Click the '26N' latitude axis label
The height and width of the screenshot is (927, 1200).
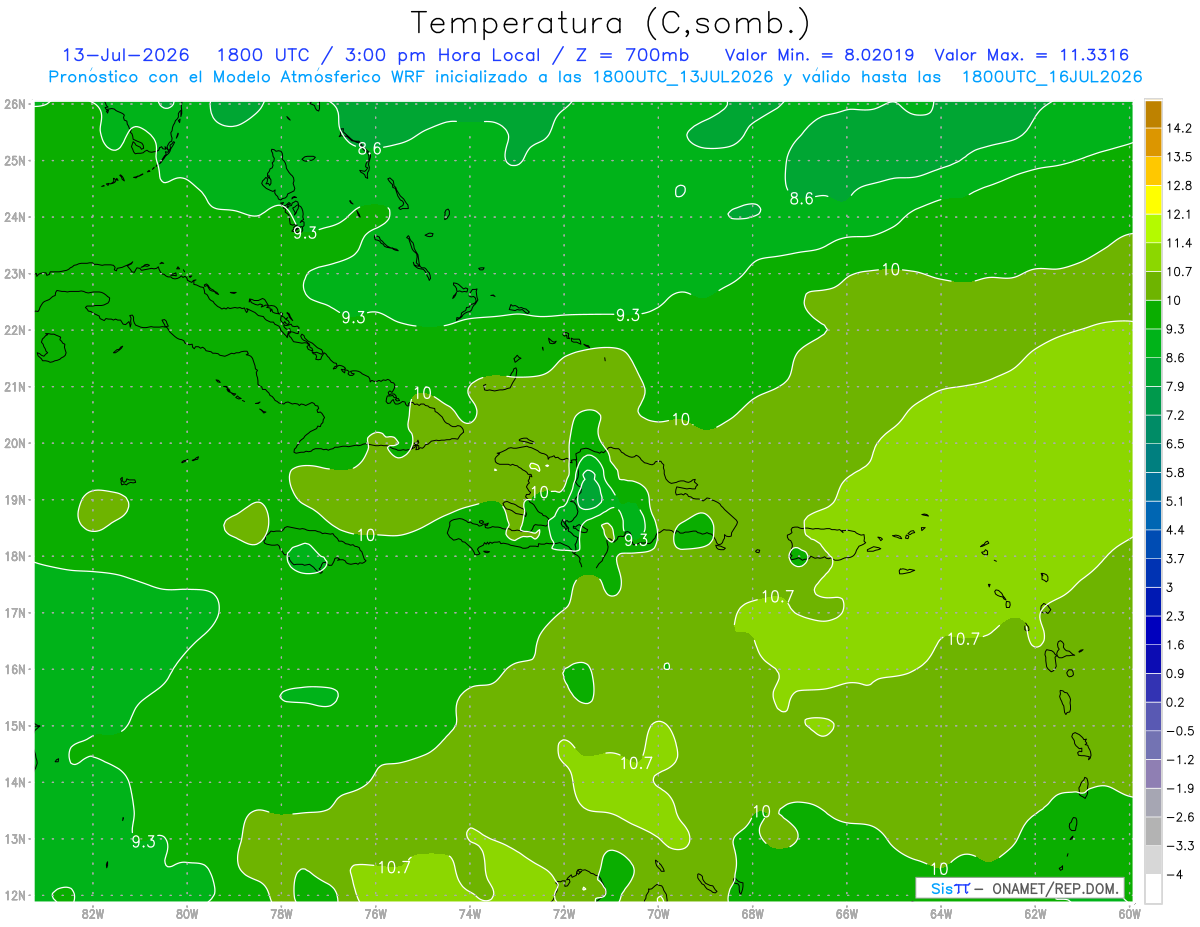coord(15,104)
